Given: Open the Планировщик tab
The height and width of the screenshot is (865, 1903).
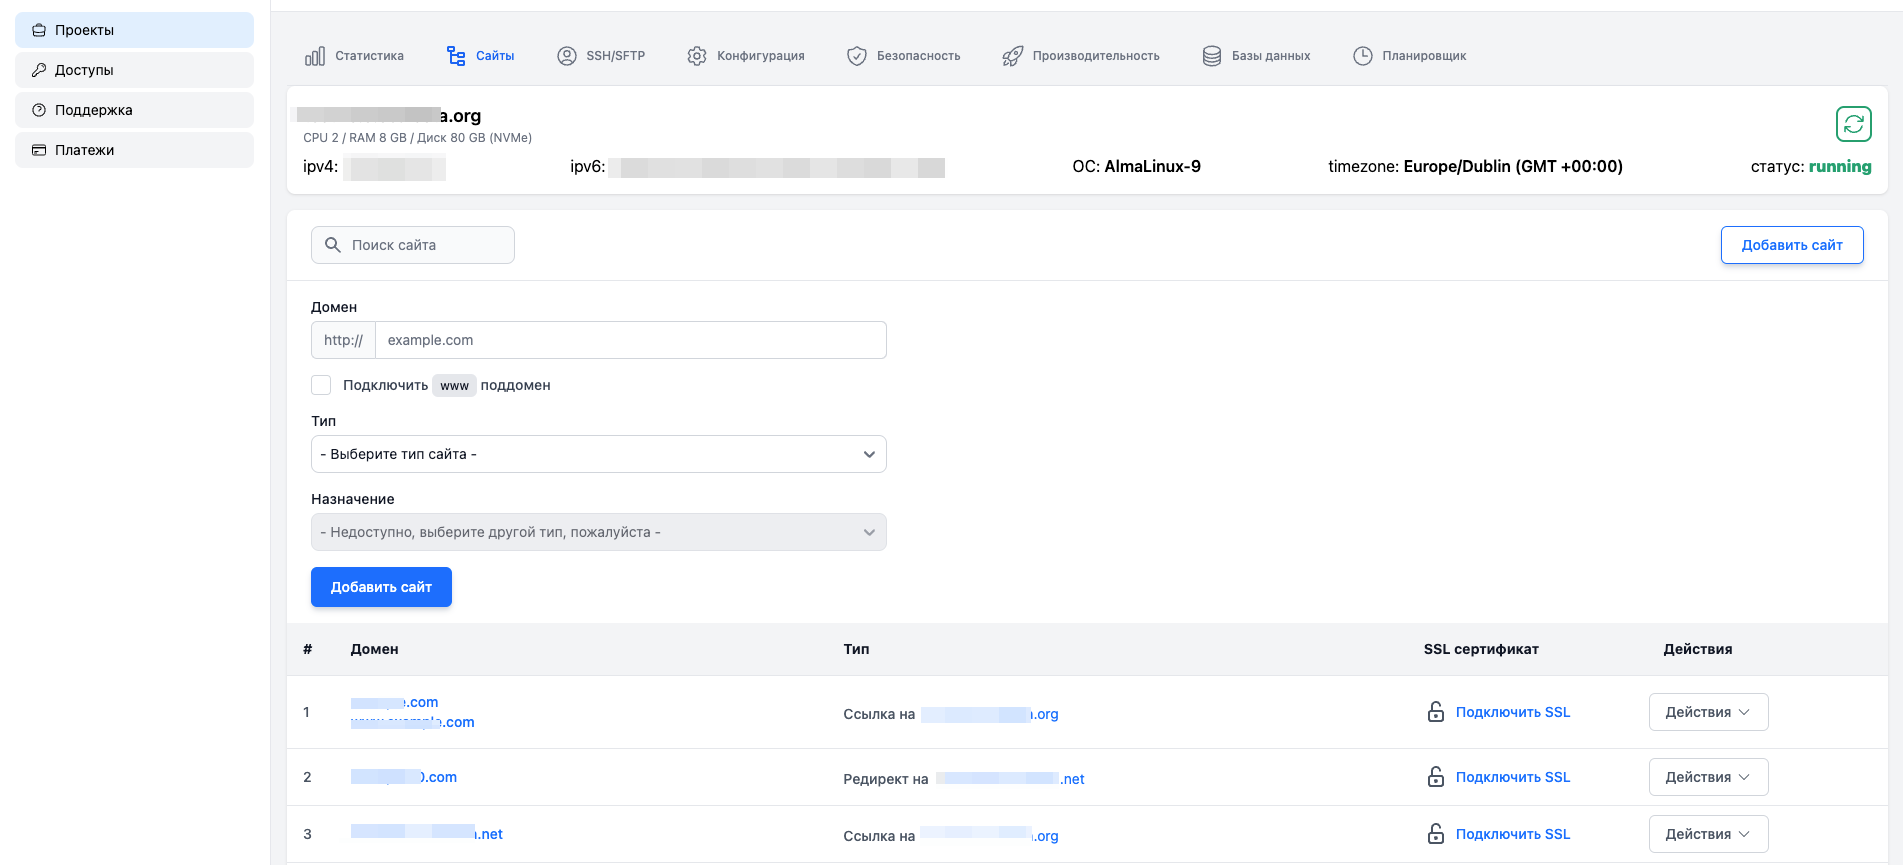Looking at the screenshot, I should pos(1410,56).
